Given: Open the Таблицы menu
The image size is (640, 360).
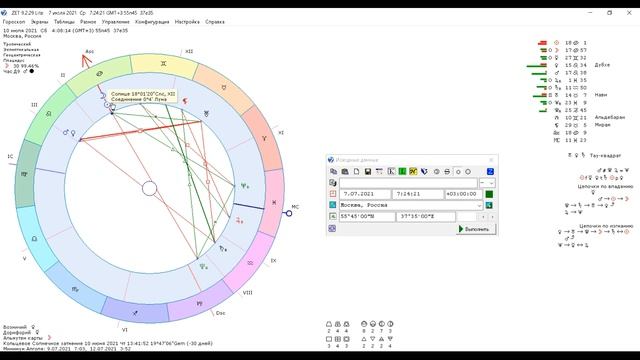Looking at the screenshot, I should tap(64, 22).
